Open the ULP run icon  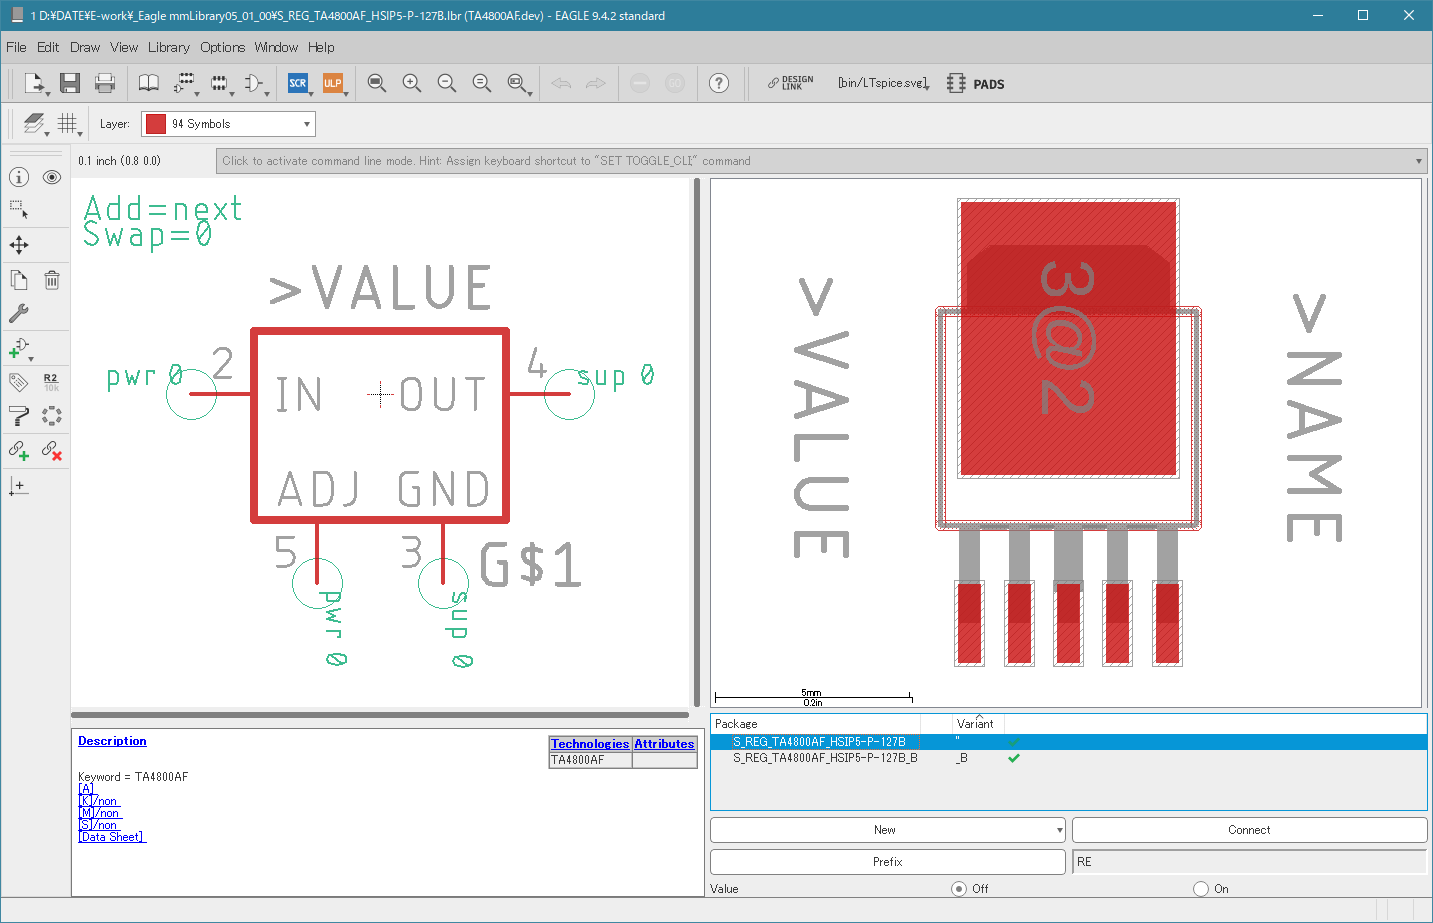(x=333, y=83)
